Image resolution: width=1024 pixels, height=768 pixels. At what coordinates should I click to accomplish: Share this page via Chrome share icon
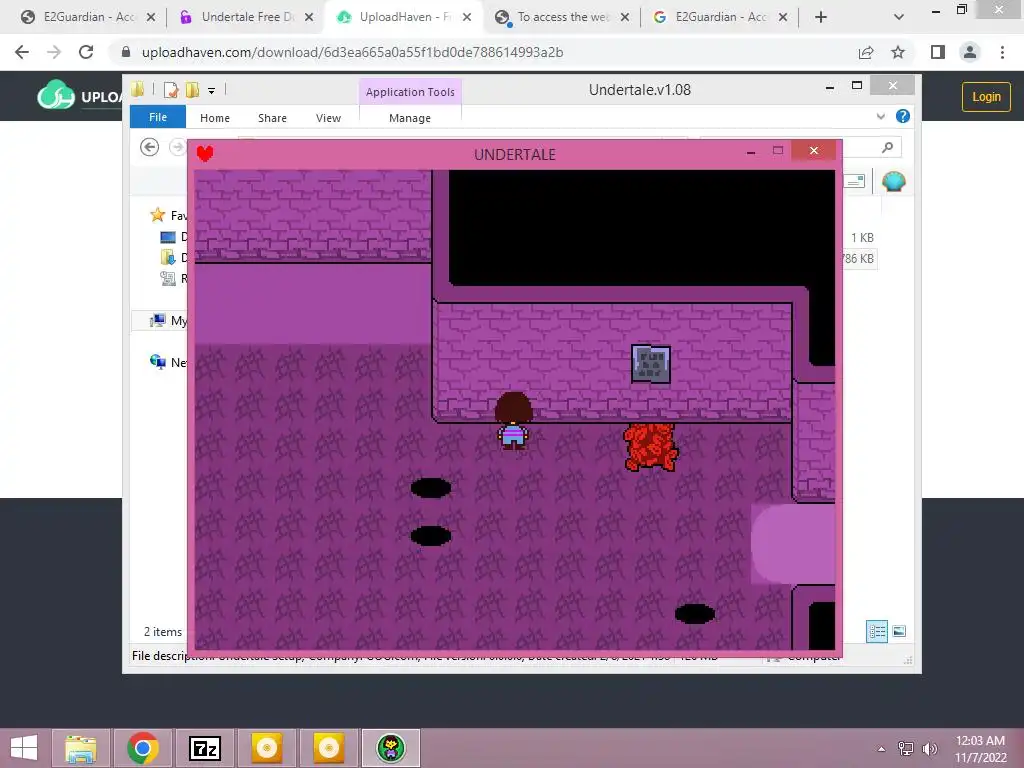click(866, 52)
